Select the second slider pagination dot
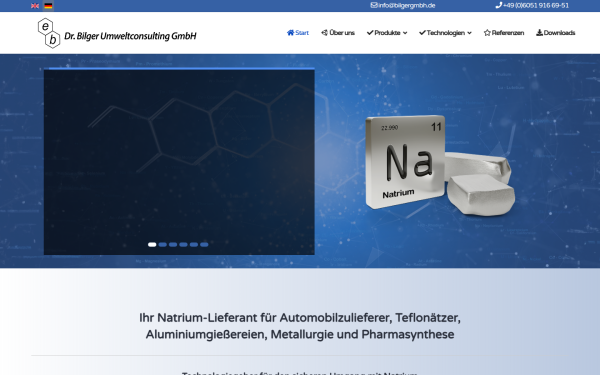Screen dimensions: 600x375 click(x=163, y=245)
